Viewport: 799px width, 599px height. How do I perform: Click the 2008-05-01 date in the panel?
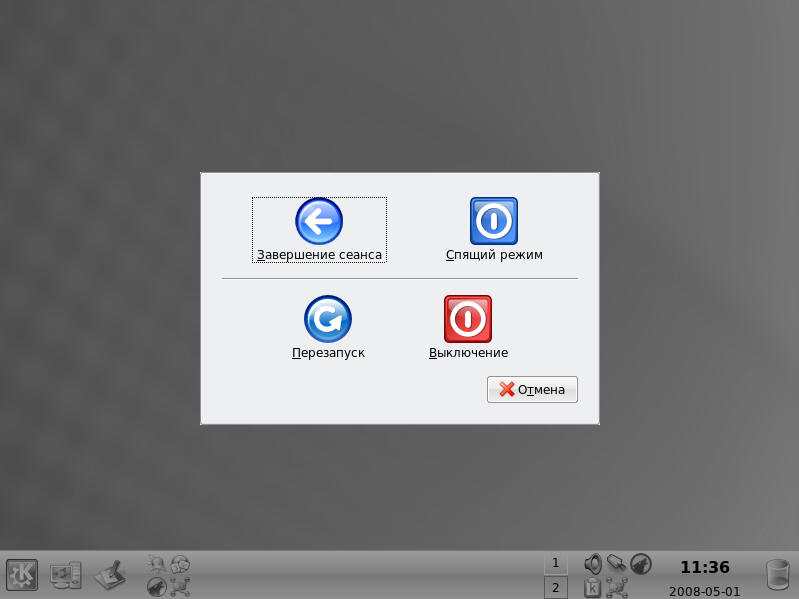pyautogui.click(x=704, y=591)
